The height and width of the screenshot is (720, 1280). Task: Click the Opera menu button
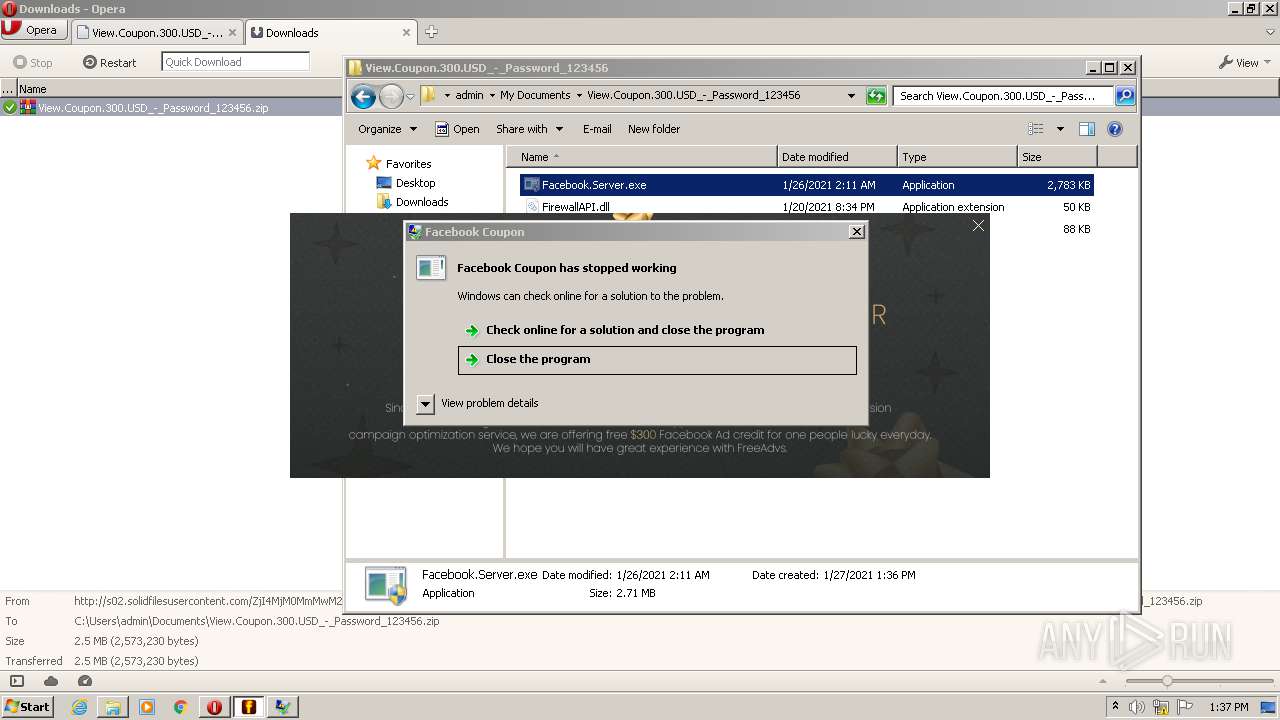tap(33, 30)
